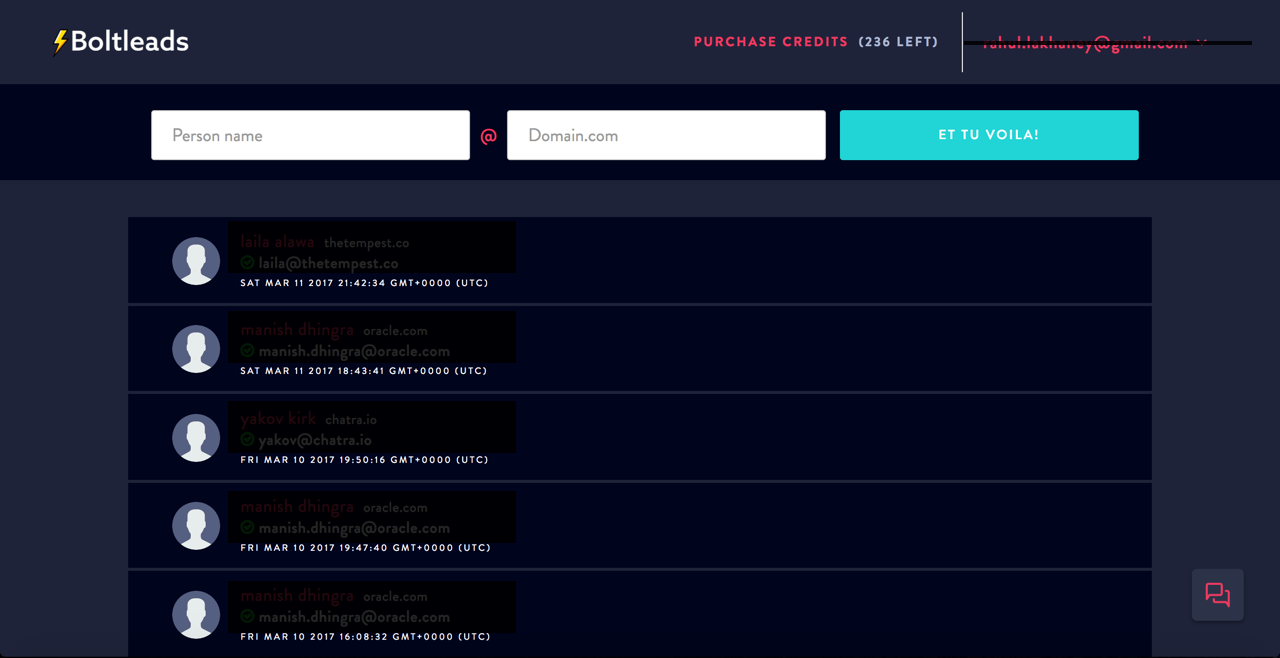Click the 236 LEFT credits counter
The width and height of the screenshot is (1280, 658).
click(x=898, y=42)
